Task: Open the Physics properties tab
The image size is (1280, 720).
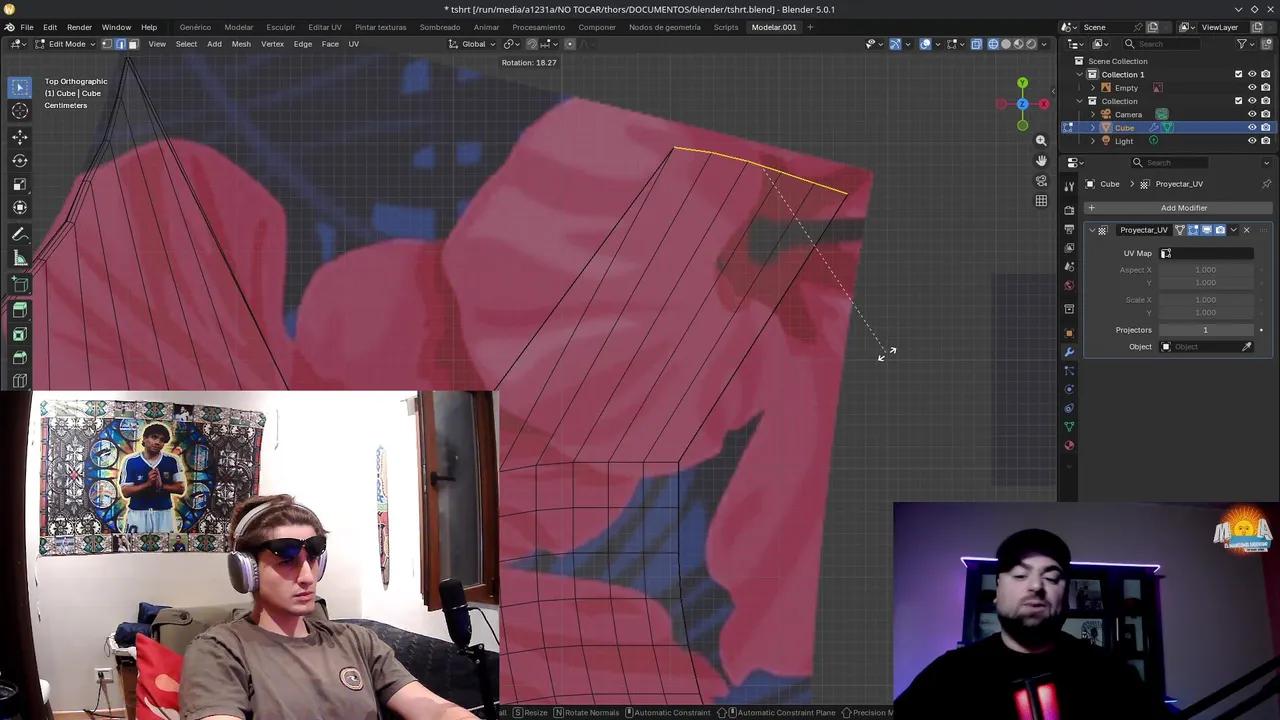Action: coord(1069,389)
